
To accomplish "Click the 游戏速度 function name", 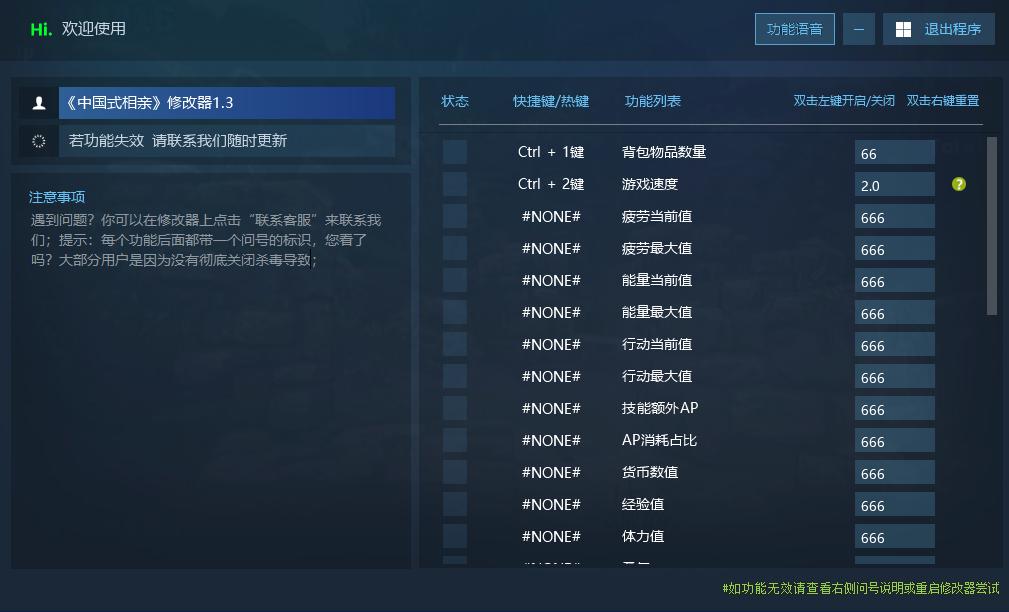I will click(649, 184).
